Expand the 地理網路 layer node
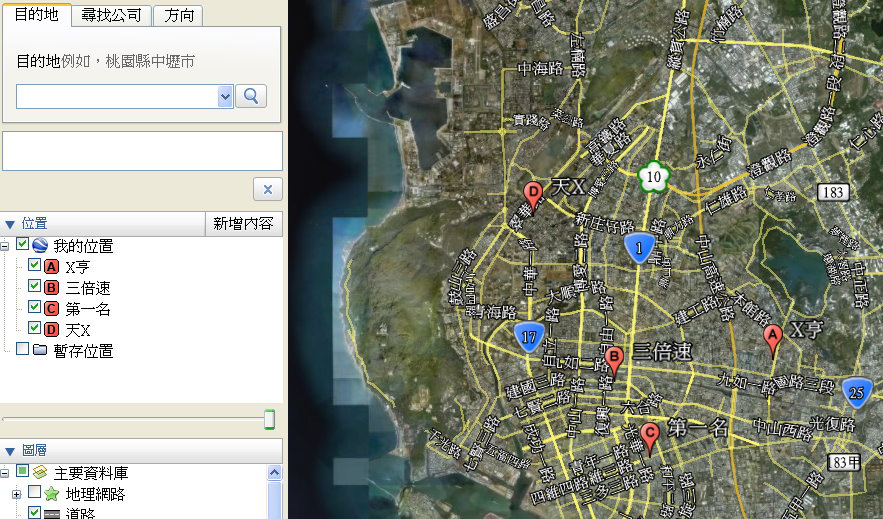 [x=17, y=494]
